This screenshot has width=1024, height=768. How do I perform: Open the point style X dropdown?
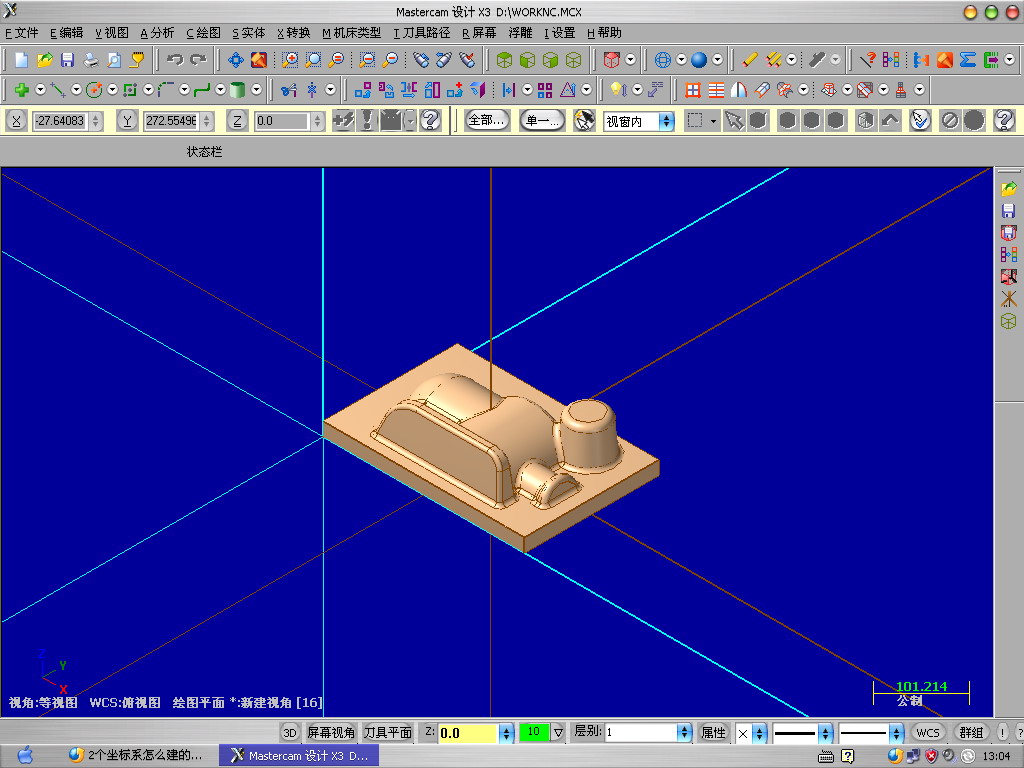point(759,733)
